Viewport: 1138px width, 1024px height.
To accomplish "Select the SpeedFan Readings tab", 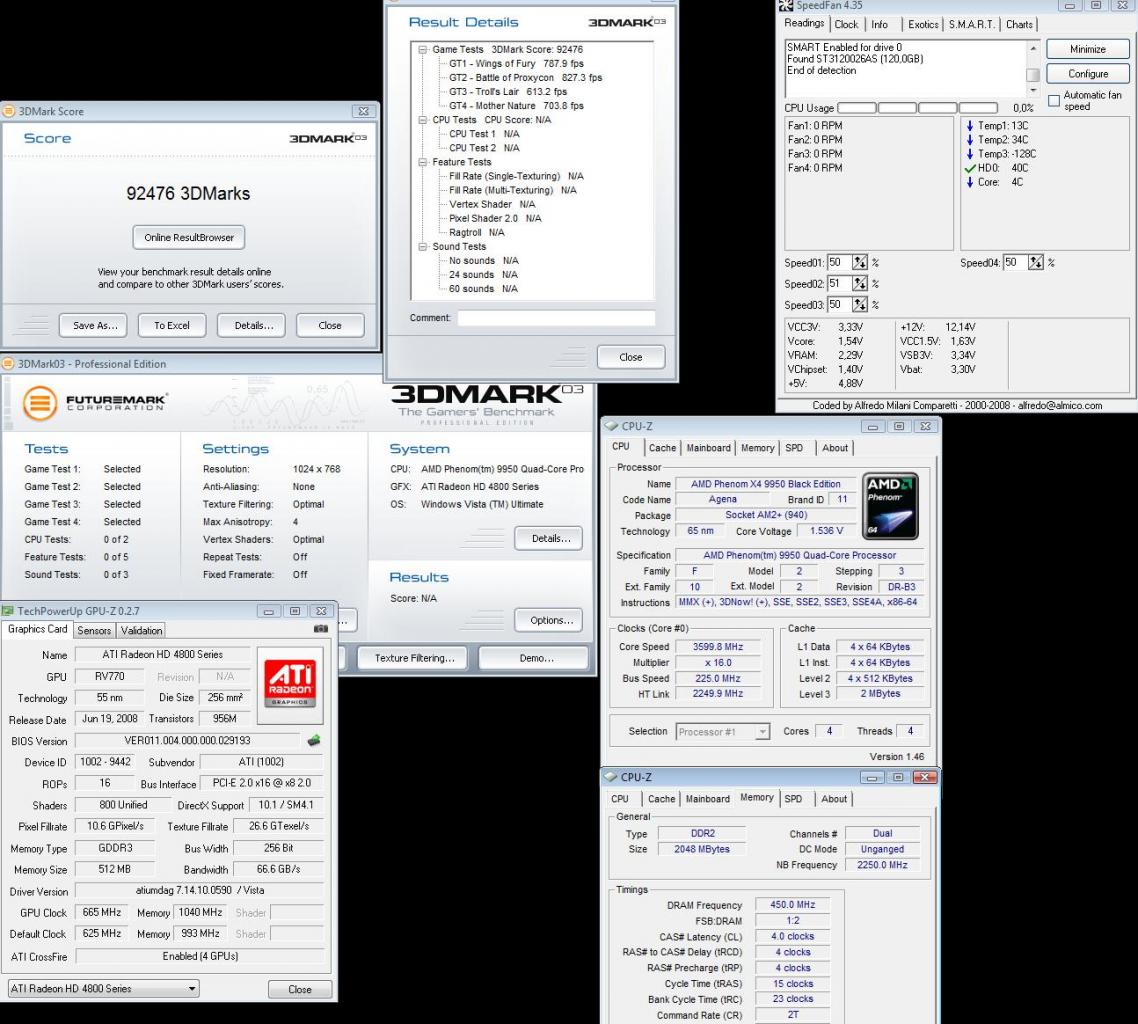I will (804, 23).
